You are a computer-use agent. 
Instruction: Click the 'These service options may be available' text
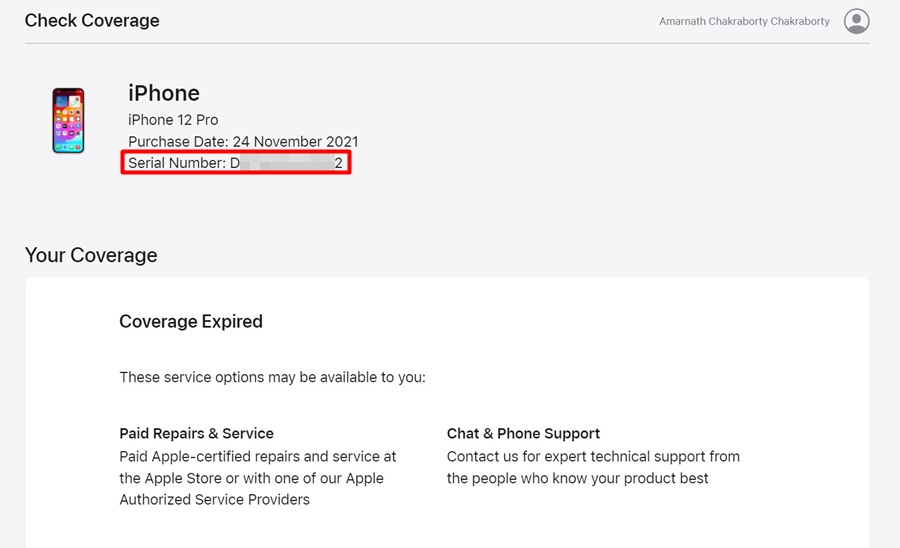click(272, 377)
